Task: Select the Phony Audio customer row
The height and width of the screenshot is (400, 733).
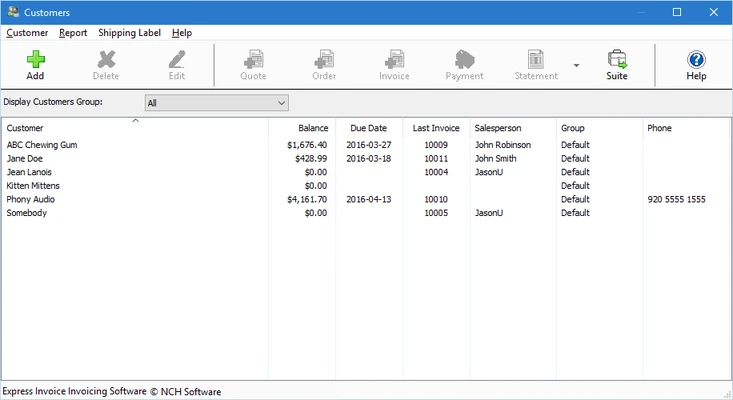Action: tap(366, 199)
